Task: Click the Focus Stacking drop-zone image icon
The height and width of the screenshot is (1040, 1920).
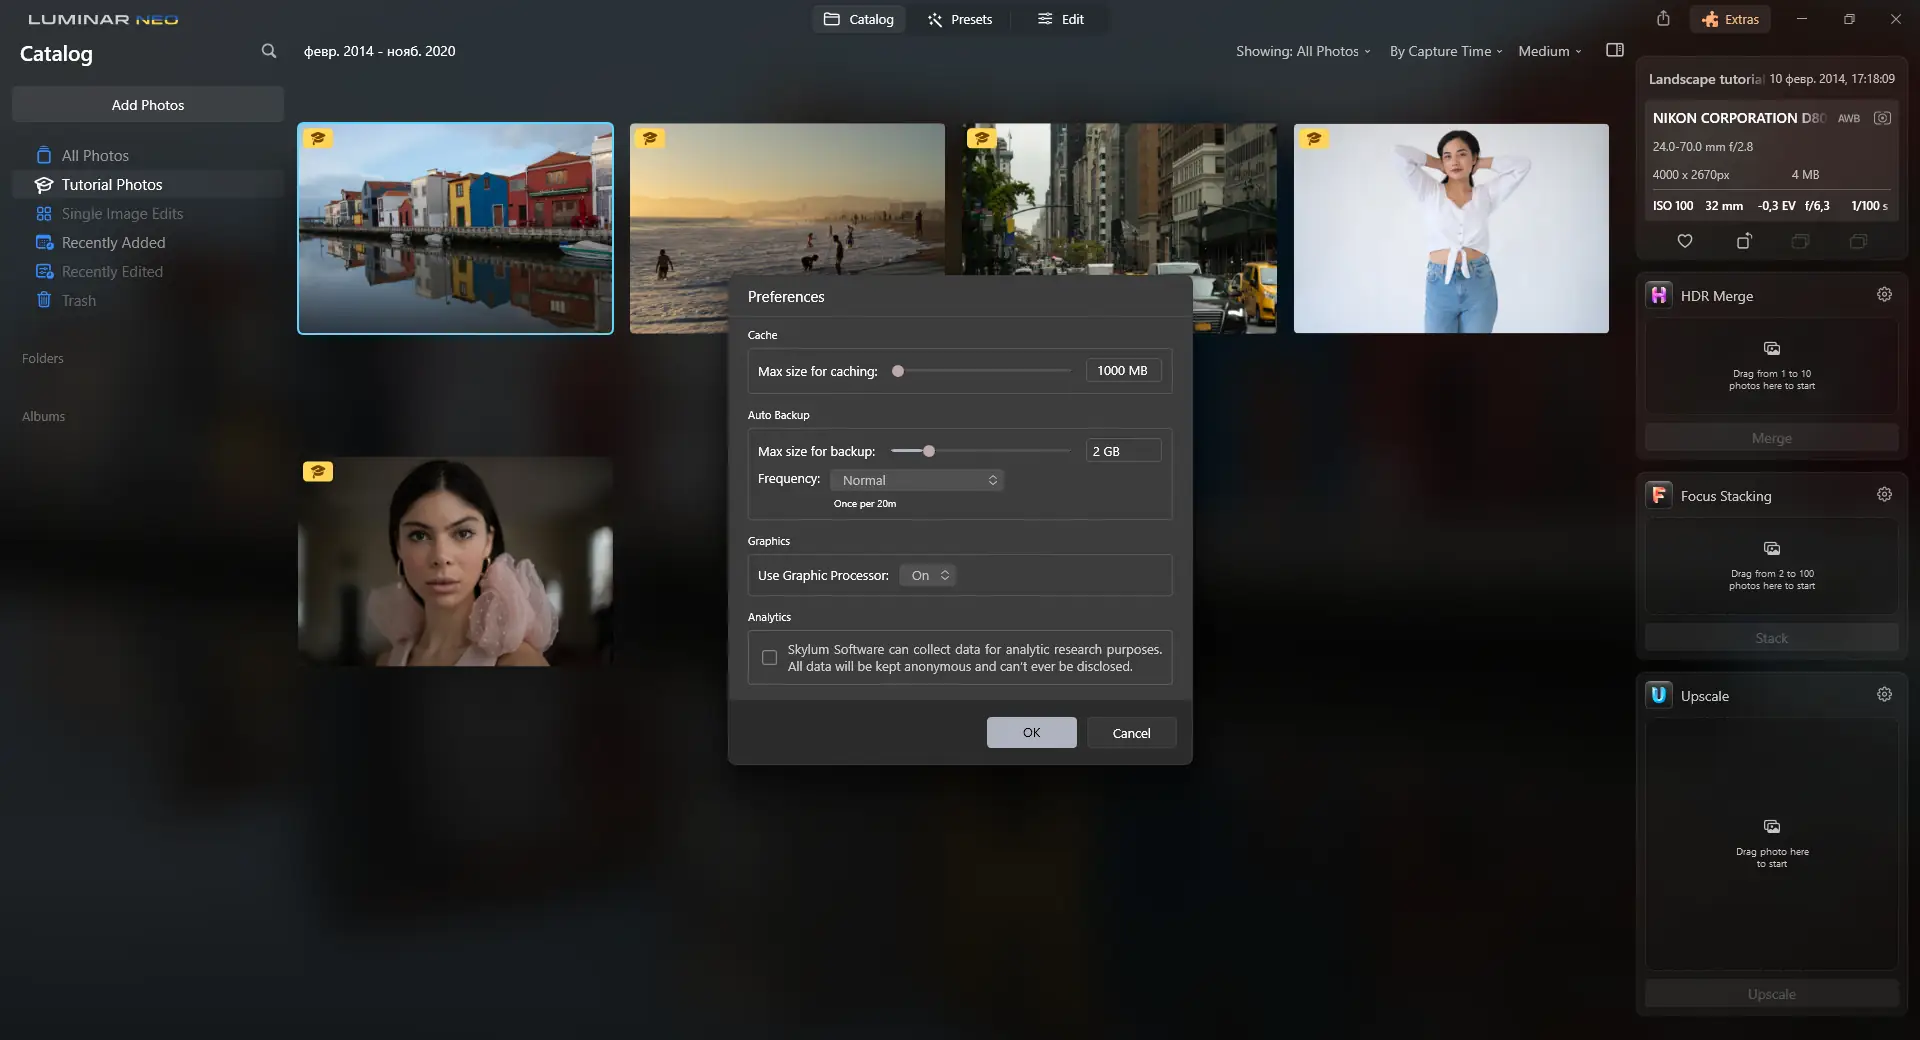Action: point(1772,549)
